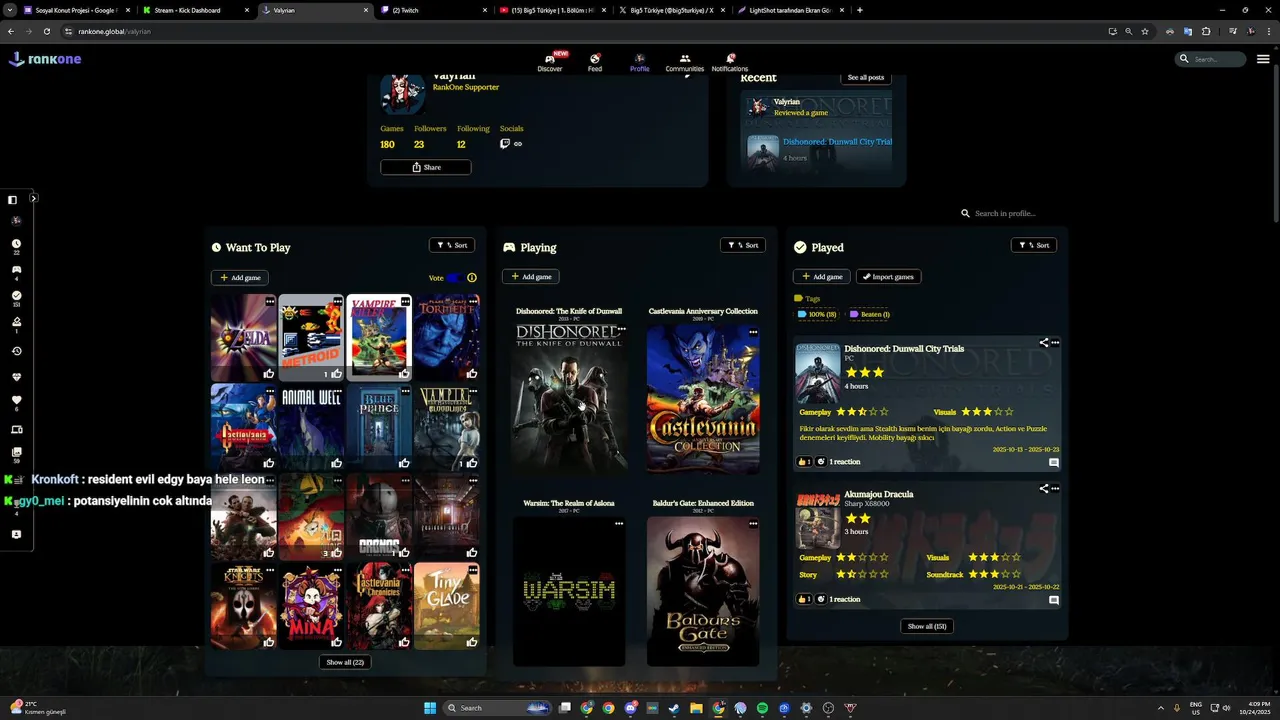This screenshot has height=720, width=1280.
Task: Click the RankOne logo
Action: coord(45,59)
